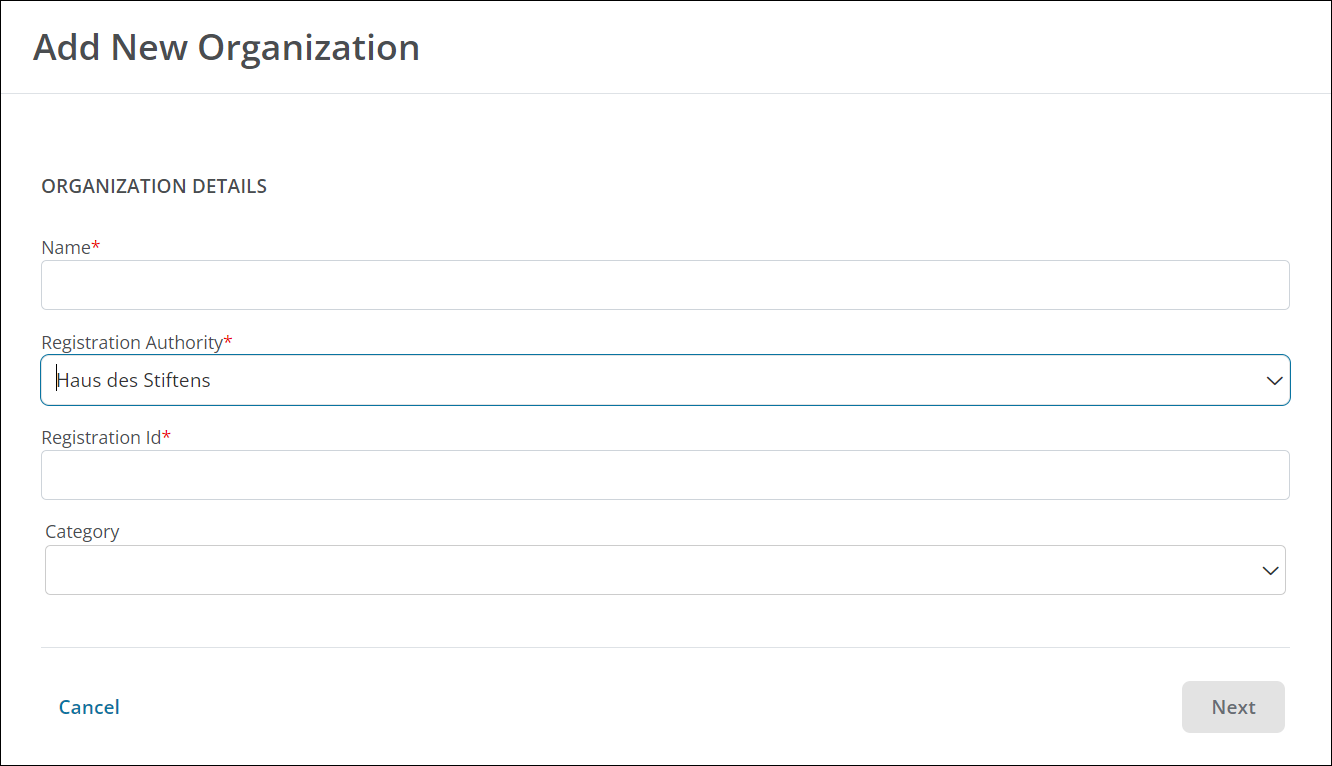Click the down arrow in the Category field
The height and width of the screenshot is (766, 1332).
[x=1269, y=570]
